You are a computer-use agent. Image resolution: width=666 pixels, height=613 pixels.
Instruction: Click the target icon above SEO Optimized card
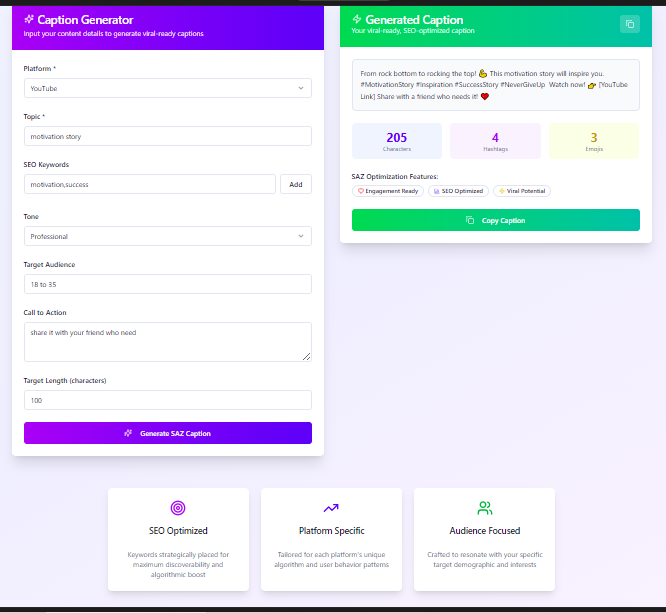tap(178, 508)
